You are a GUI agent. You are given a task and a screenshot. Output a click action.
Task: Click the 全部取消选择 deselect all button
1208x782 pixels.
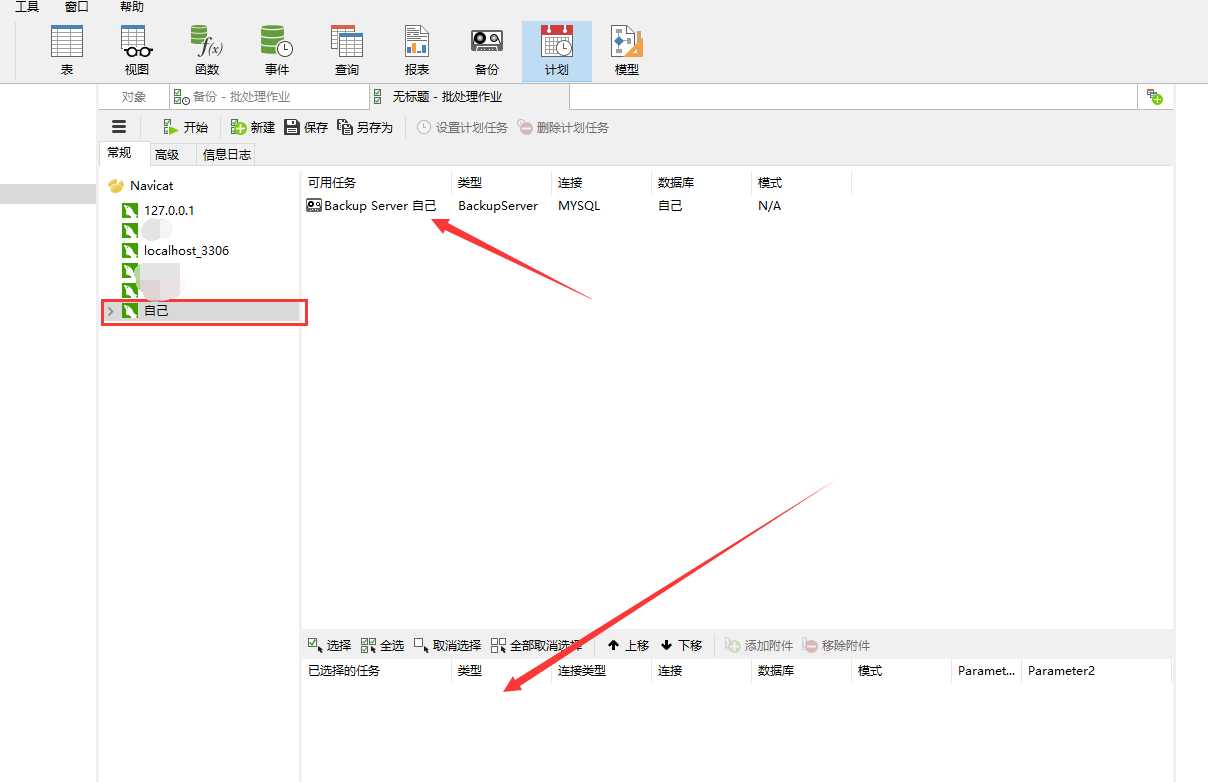pos(536,645)
